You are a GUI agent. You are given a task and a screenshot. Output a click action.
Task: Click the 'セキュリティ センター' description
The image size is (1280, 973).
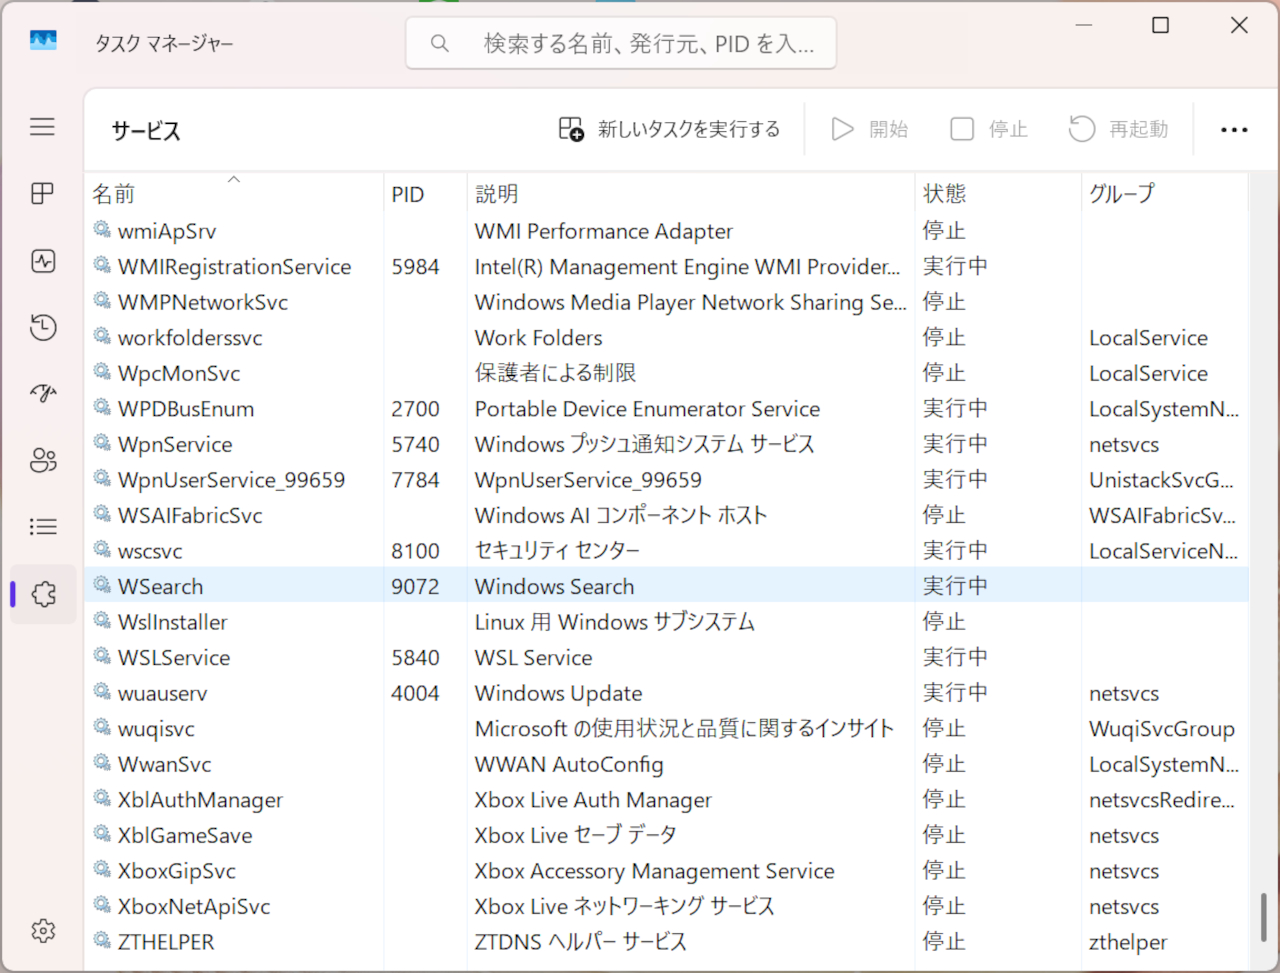click(556, 551)
